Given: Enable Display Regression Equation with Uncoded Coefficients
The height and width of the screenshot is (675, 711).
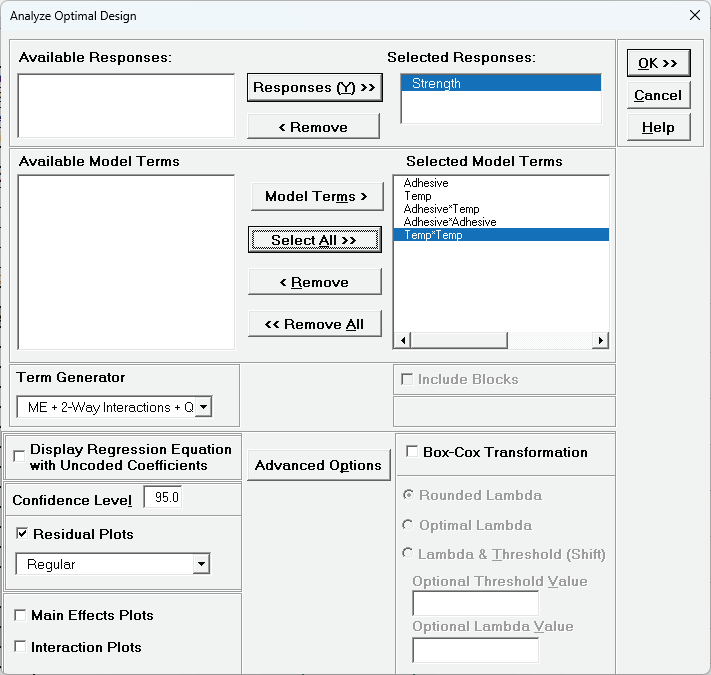Looking at the screenshot, I should click(20, 457).
